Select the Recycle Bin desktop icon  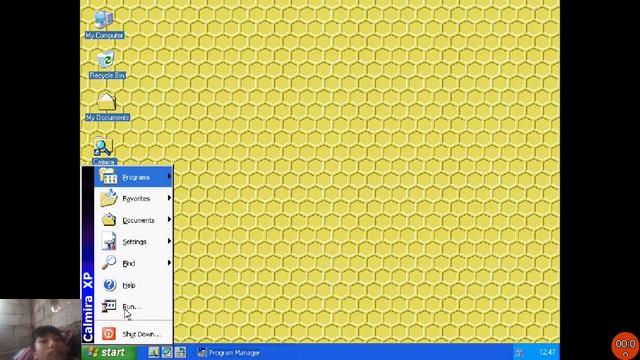coord(107,65)
